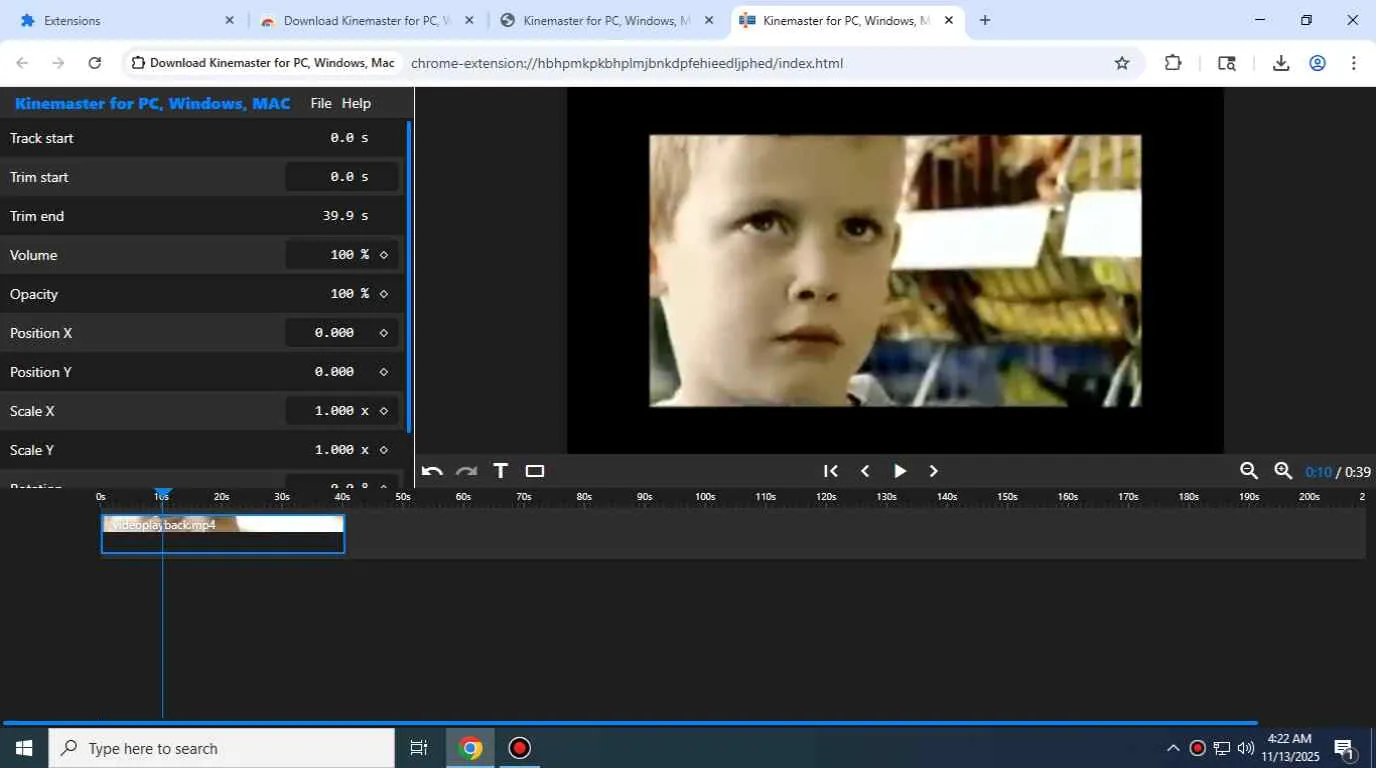Play the video preview
Image resolution: width=1376 pixels, height=768 pixels.
click(900, 471)
